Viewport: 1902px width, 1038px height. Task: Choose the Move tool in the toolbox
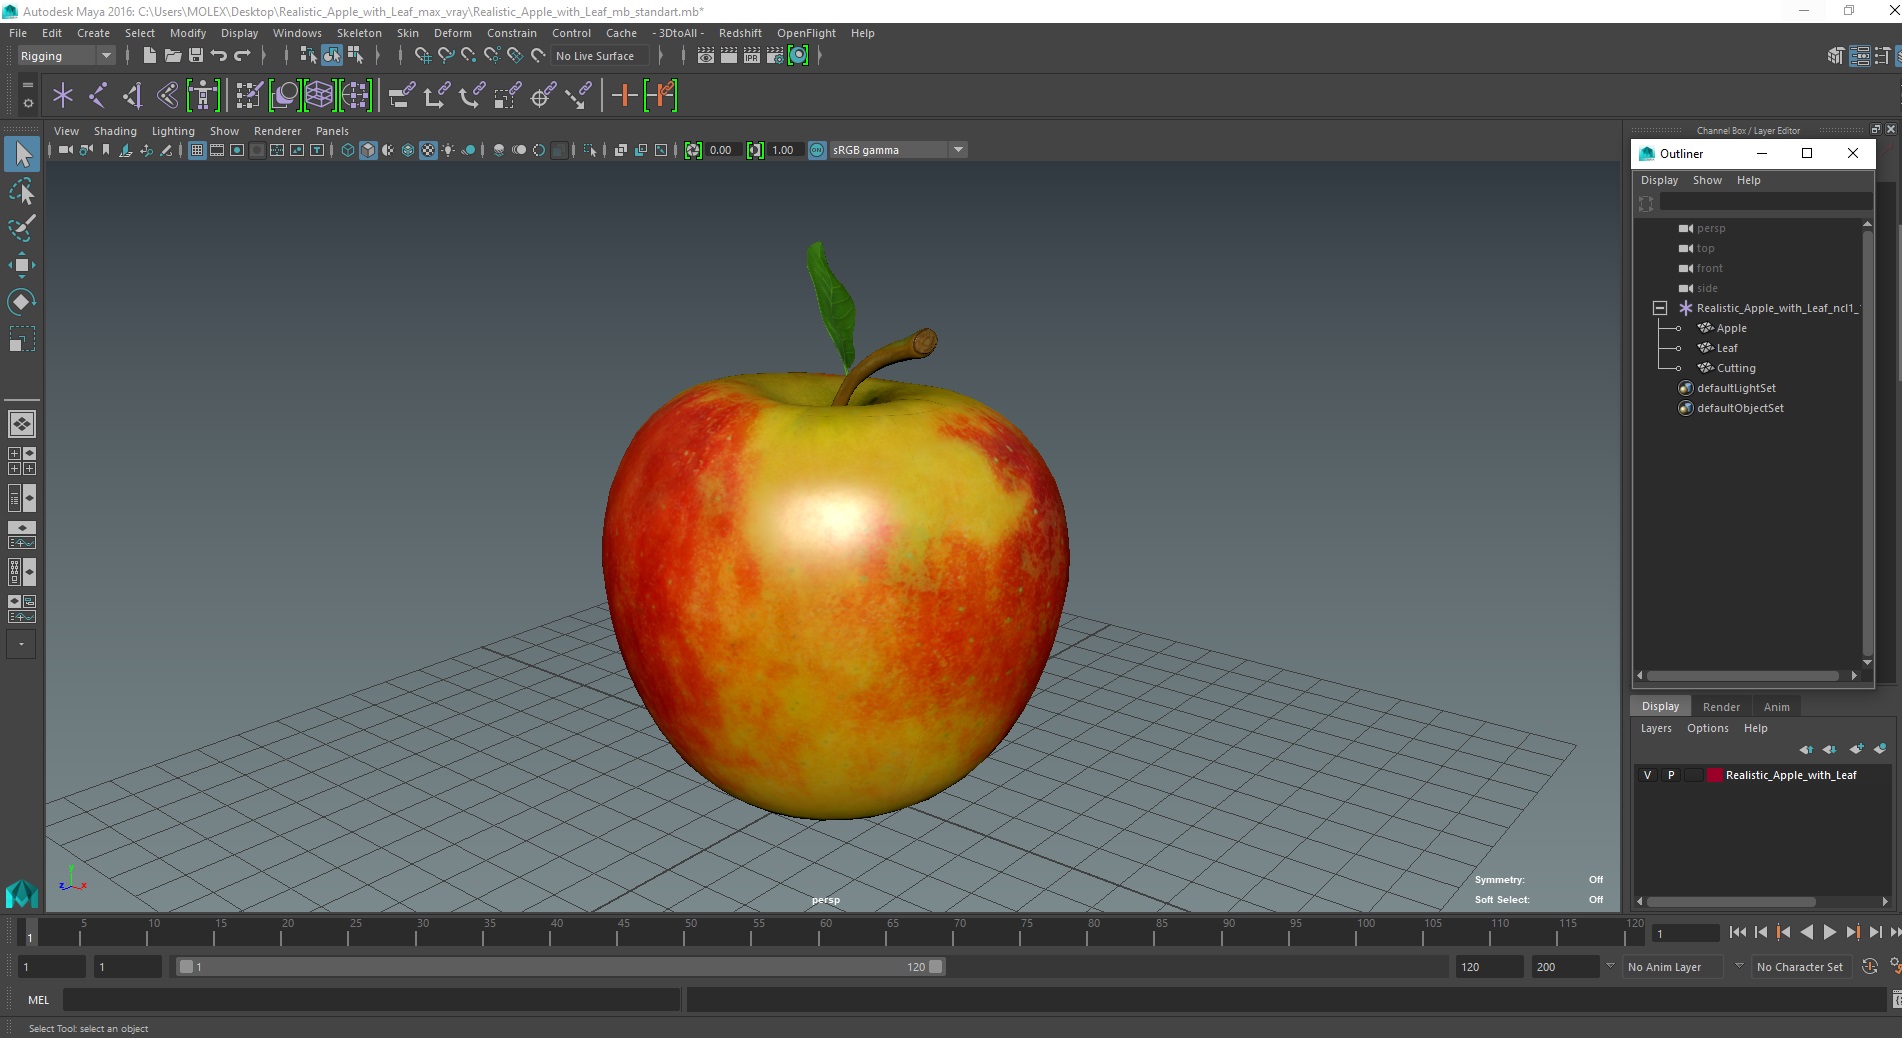click(x=22, y=265)
